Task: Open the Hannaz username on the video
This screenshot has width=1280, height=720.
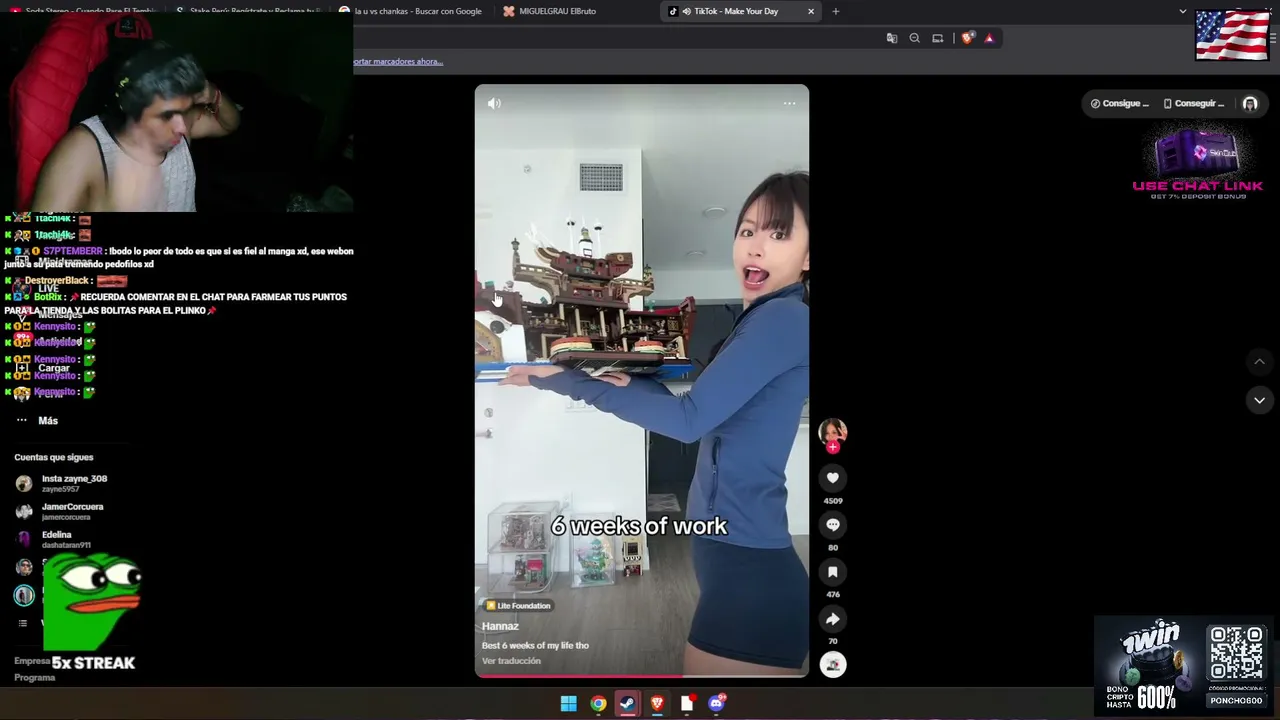Action: point(500,626)
